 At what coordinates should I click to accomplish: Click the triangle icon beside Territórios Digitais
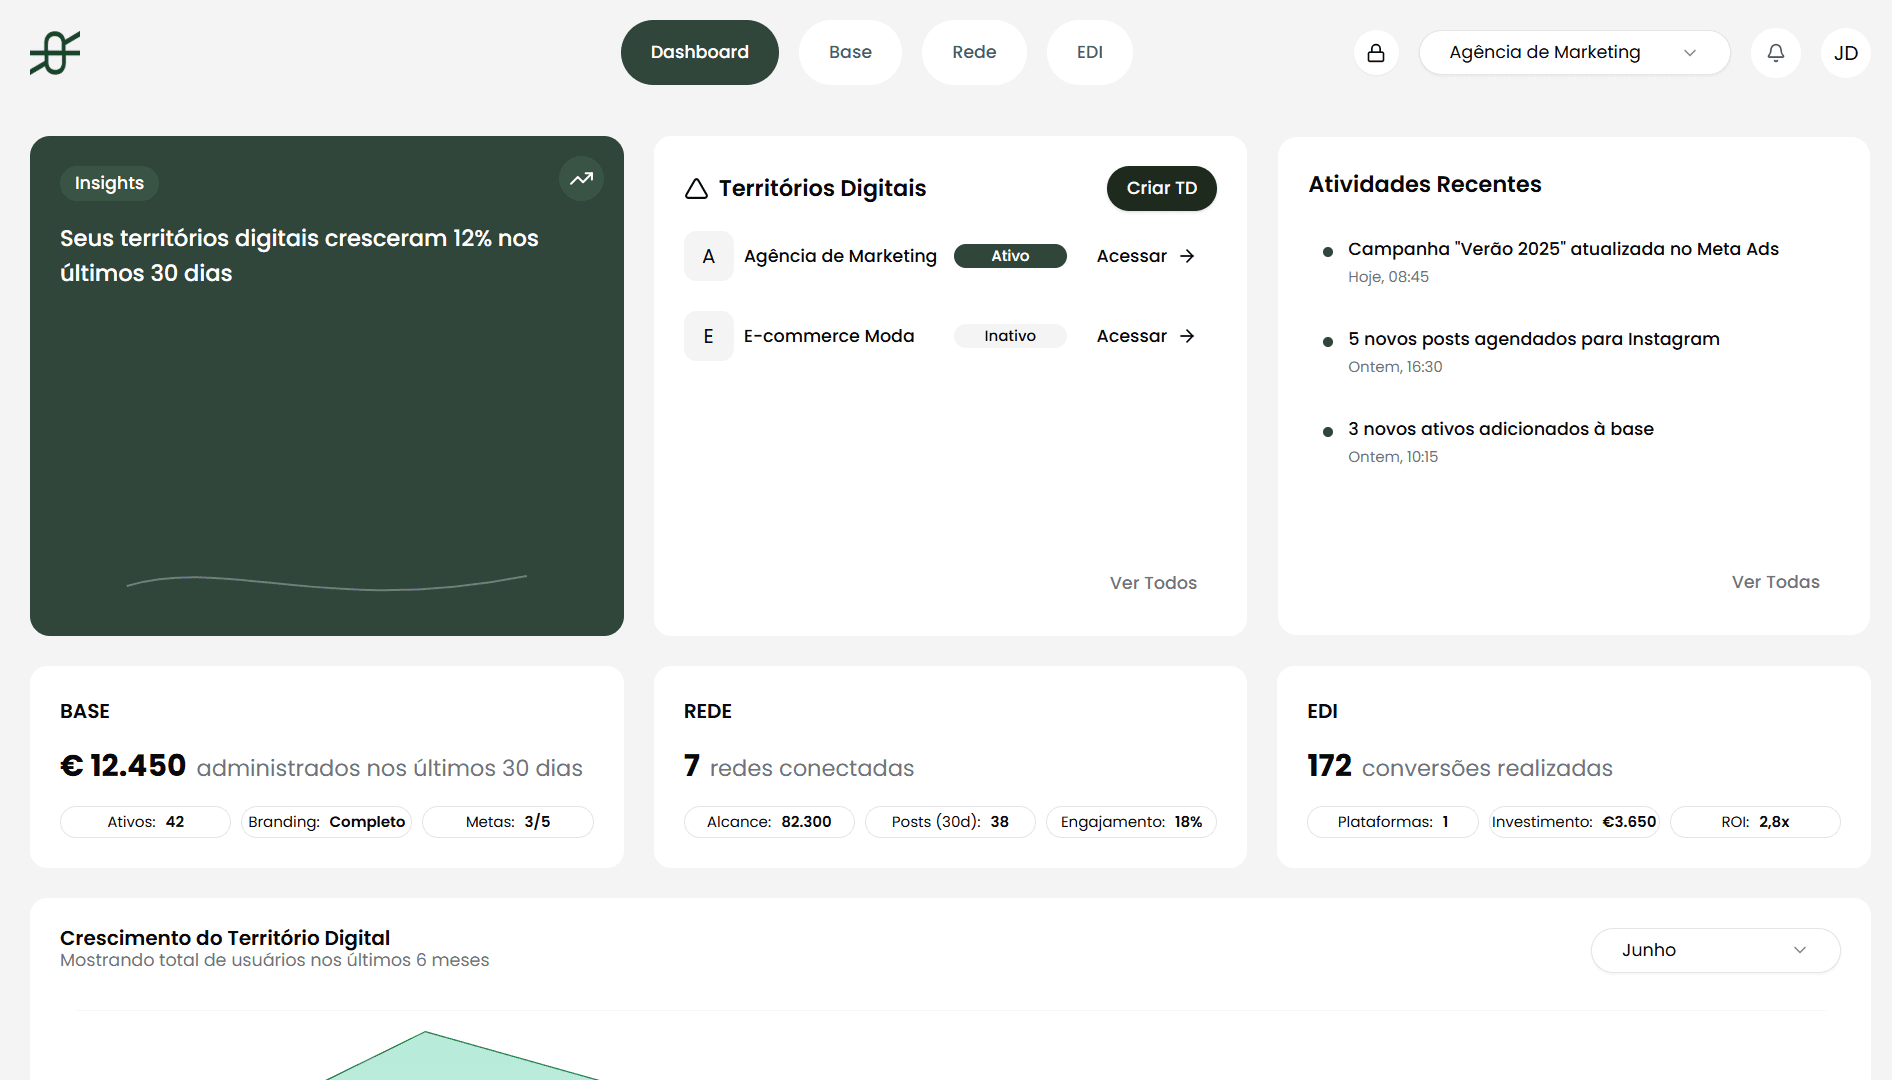coord(696,188)
